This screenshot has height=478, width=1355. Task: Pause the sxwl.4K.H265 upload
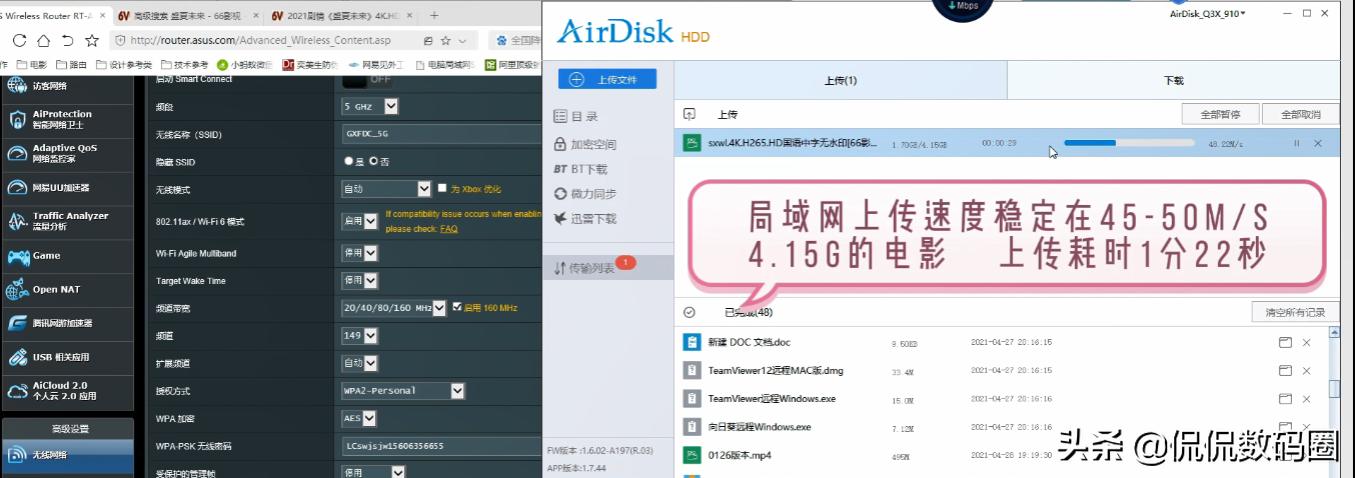point(1297,143)
